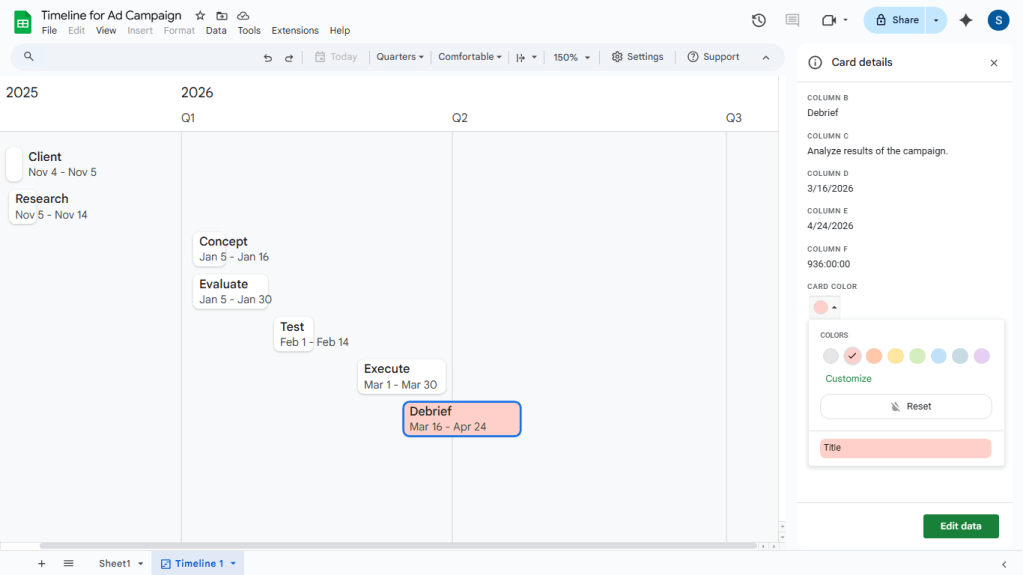
Task: Select the green color swatch
Action: click(x=917, y=356)
